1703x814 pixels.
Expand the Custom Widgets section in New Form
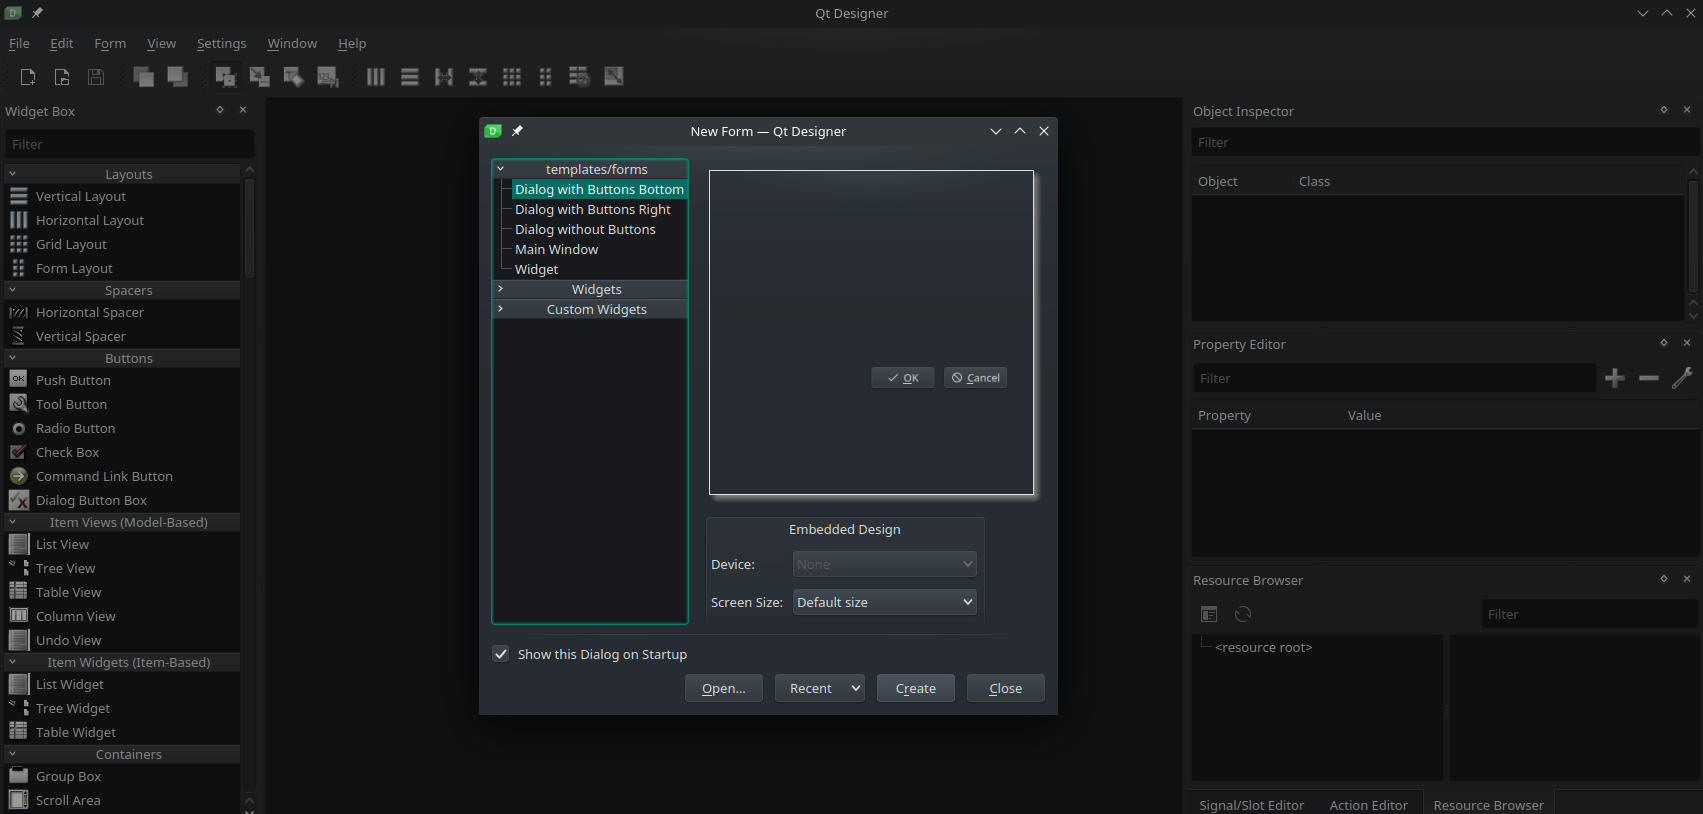[501, 309]
